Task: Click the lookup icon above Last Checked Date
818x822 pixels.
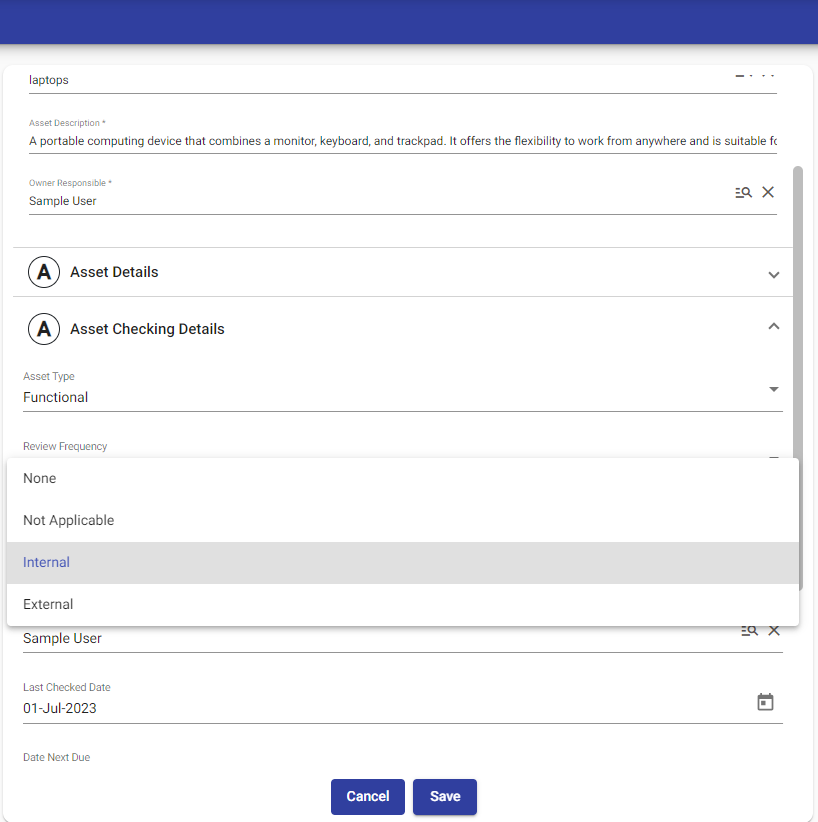Action: tap(748, 631)
